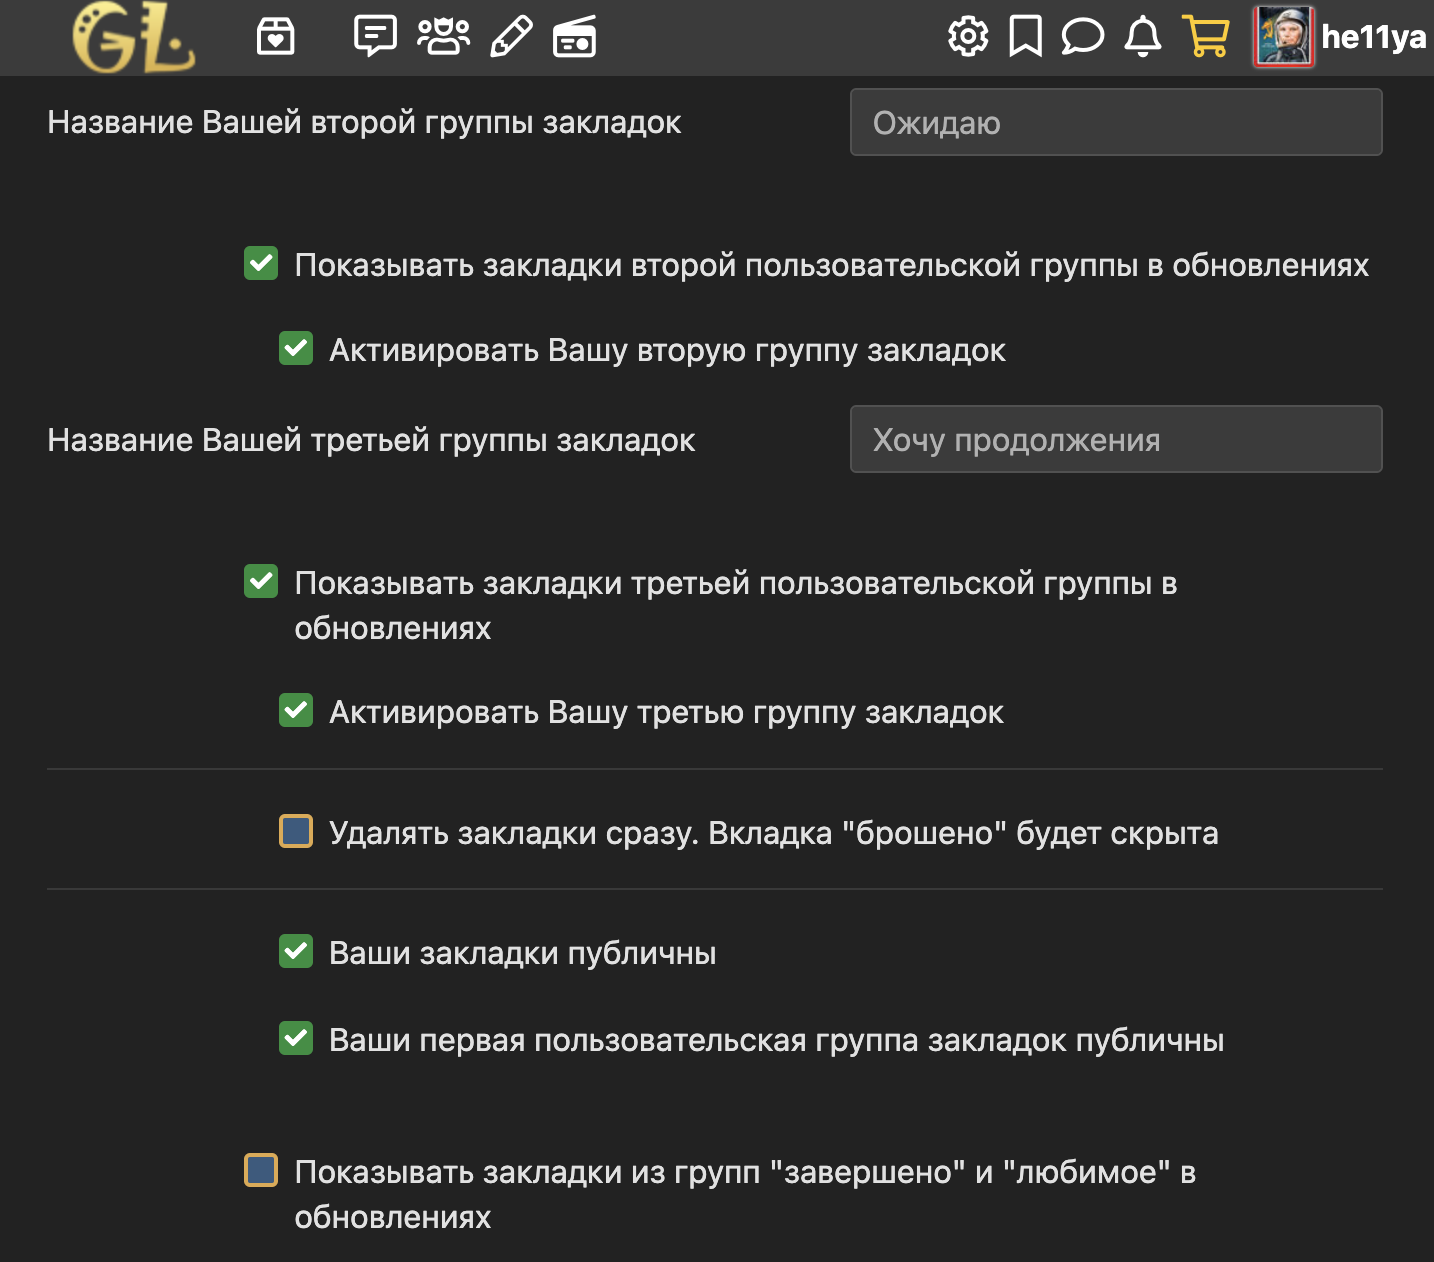This screenshot has height=1262, width=1434.
Task: Click the pencil writing icon
Action: pos(511,38)
